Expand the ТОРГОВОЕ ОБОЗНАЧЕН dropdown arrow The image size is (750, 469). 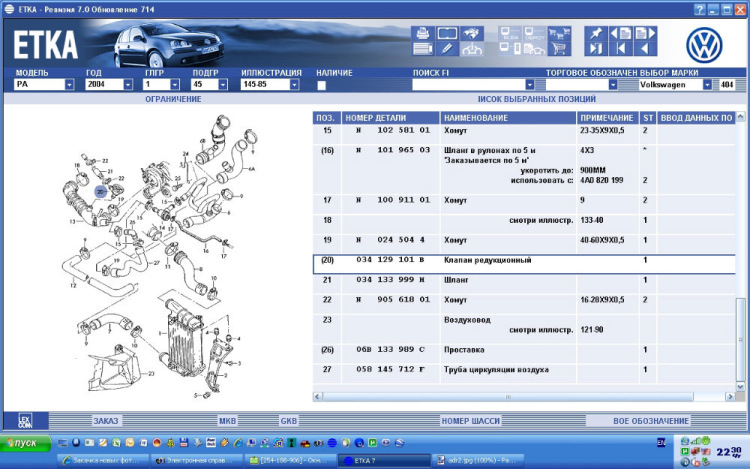pos(613,85)
